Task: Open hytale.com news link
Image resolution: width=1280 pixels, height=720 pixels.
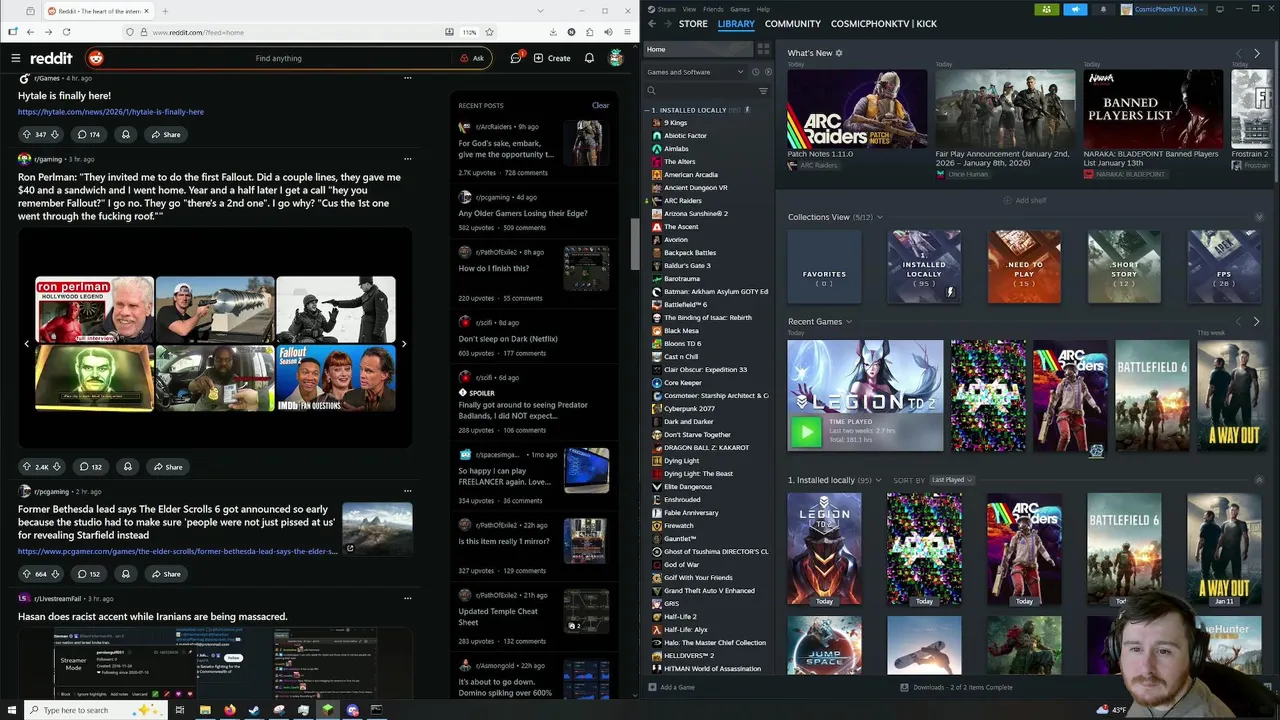Action: click(x=111, y=112)
